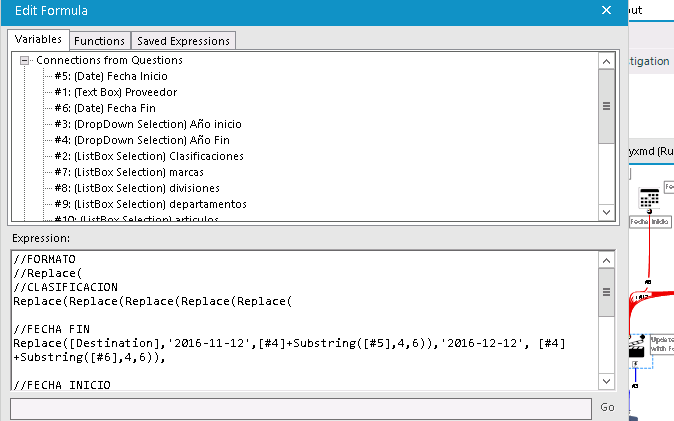Select variable #8 divisiones
This screenshot has width=674, height=421.
pos(137,188)
